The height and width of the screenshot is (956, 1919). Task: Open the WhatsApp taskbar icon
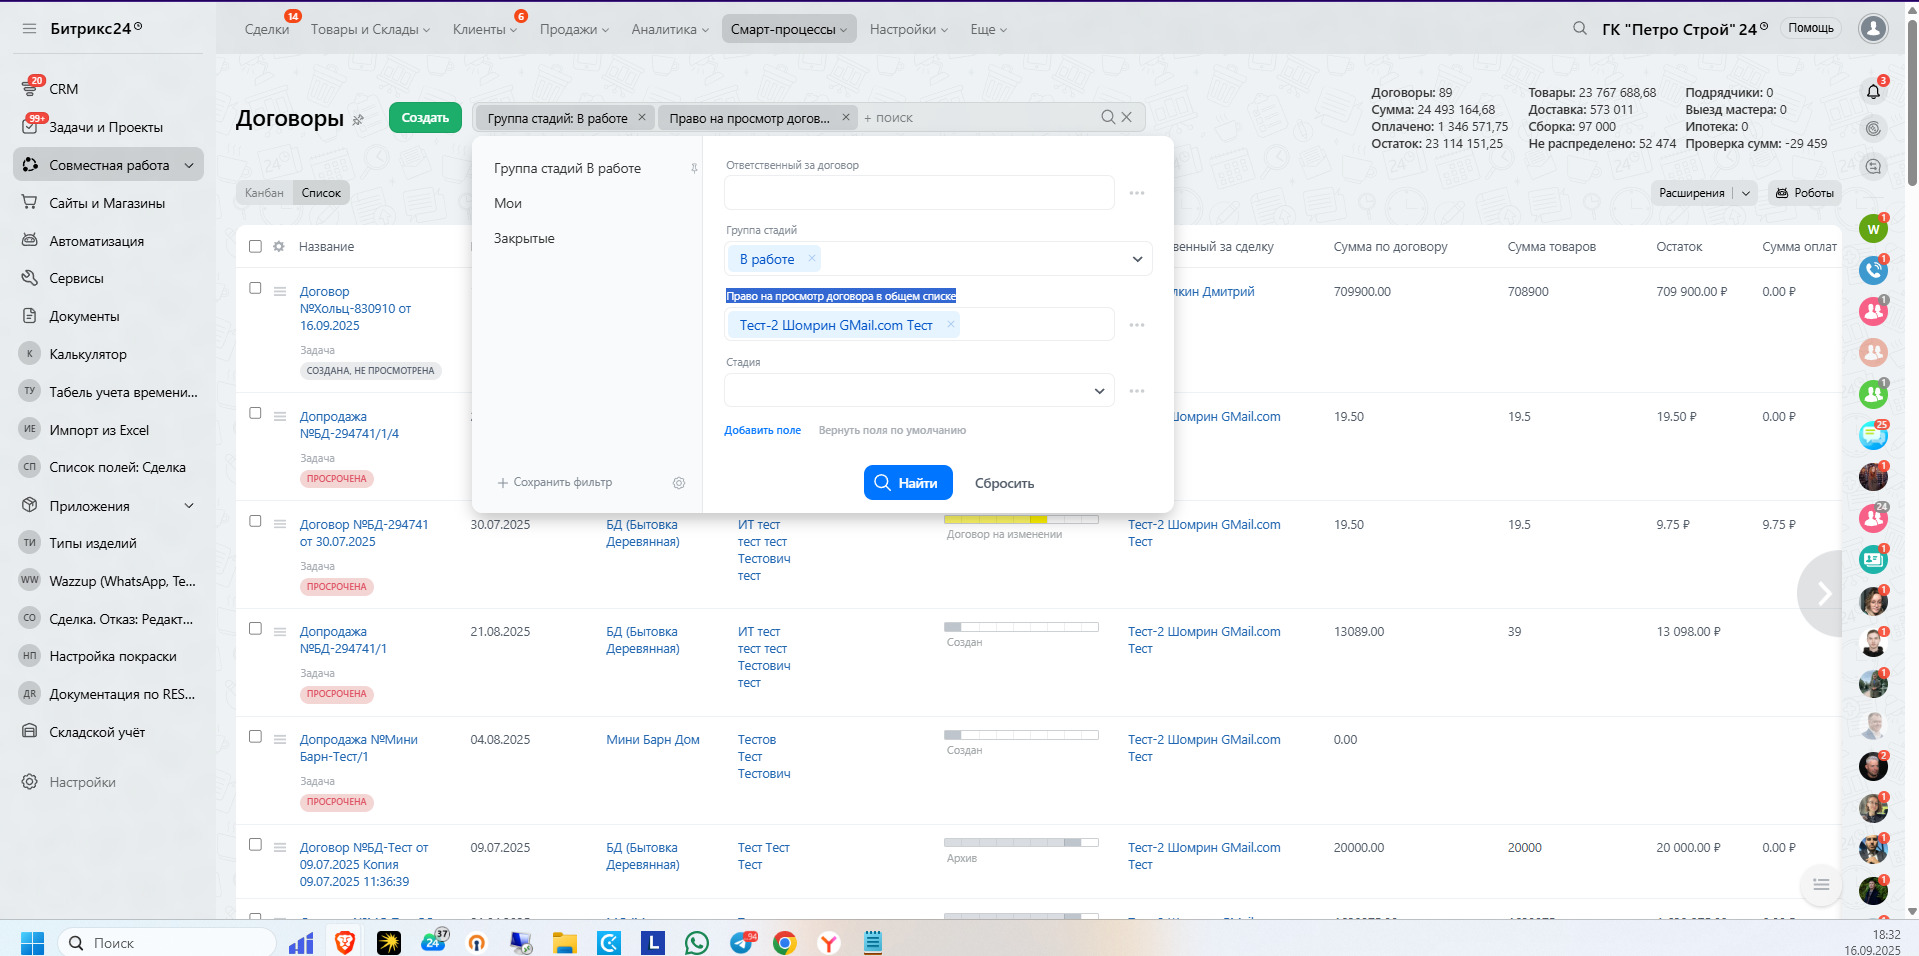click(697, 942)
